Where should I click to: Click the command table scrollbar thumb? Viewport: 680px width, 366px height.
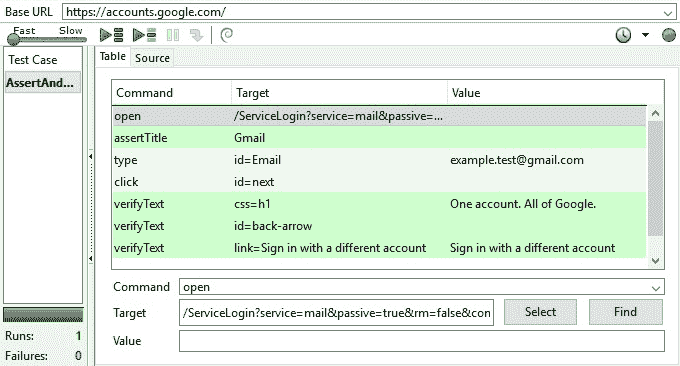pyautogui.click(x=655, y=179)
